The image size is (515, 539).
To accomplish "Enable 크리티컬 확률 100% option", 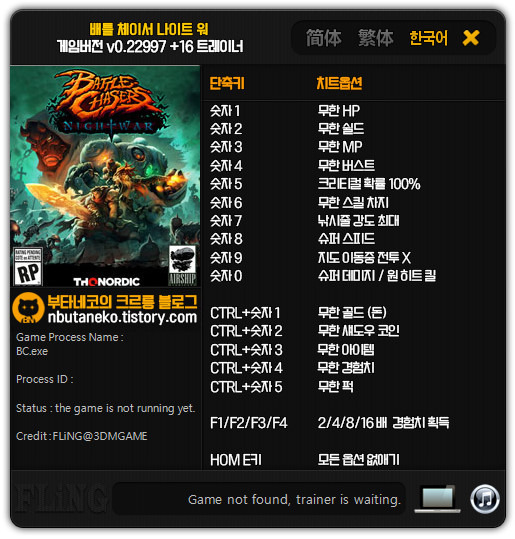I will click(369, 184).
